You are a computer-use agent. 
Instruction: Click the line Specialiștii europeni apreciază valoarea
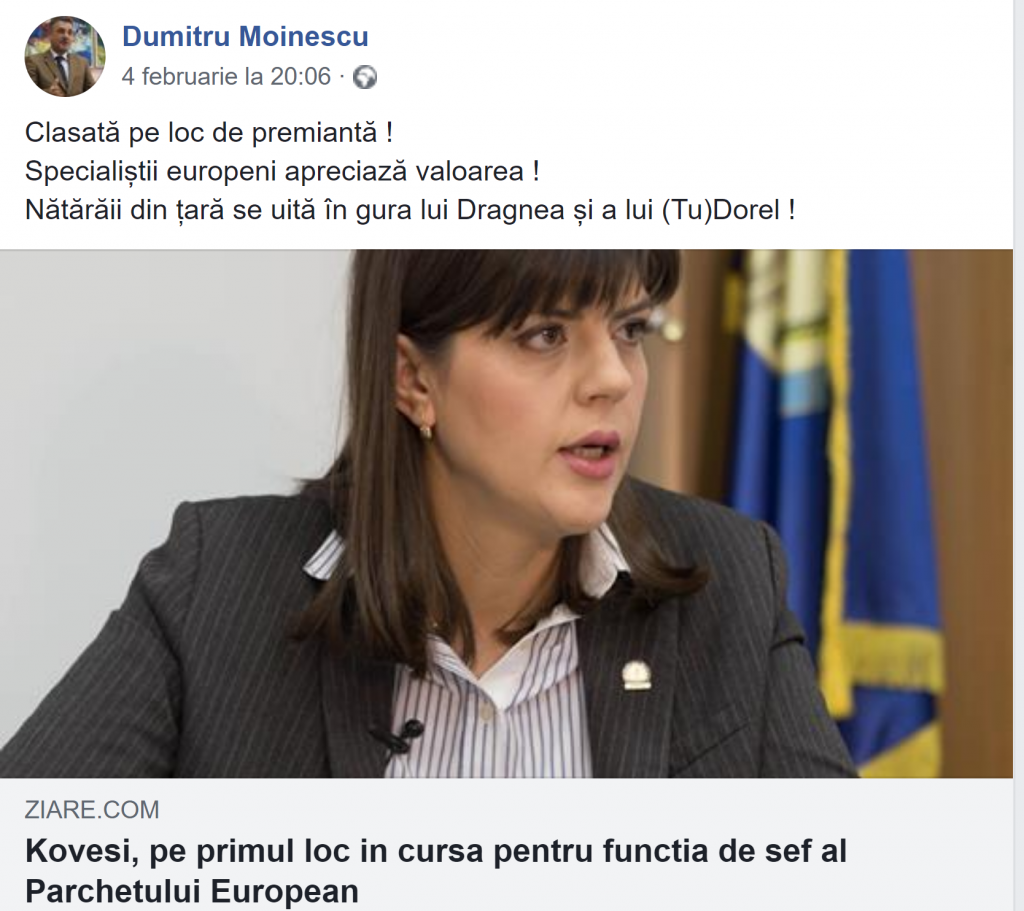282,172
